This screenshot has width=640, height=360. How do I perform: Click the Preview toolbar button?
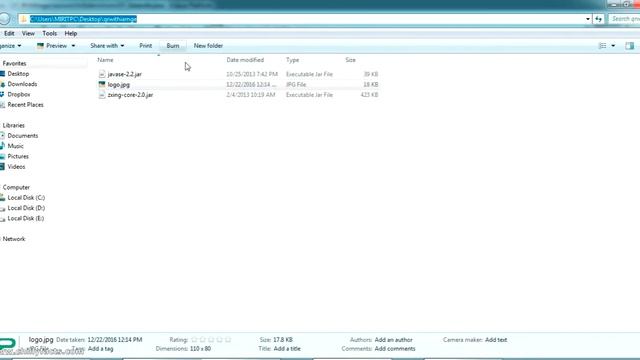pos(52,46)
